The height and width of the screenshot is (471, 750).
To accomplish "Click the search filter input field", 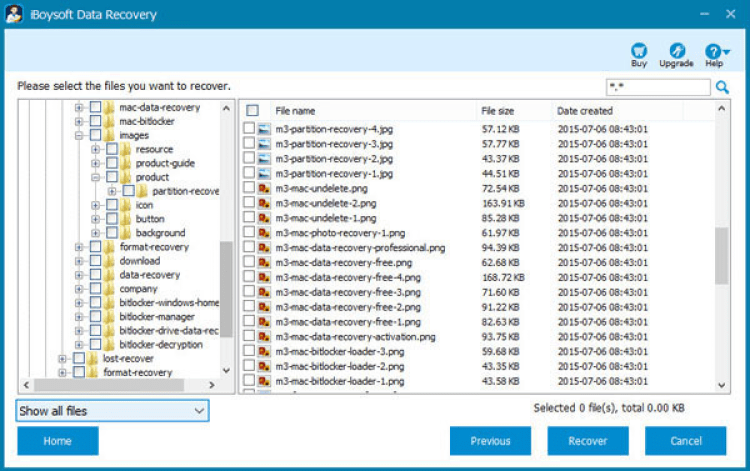I will 658,88.
